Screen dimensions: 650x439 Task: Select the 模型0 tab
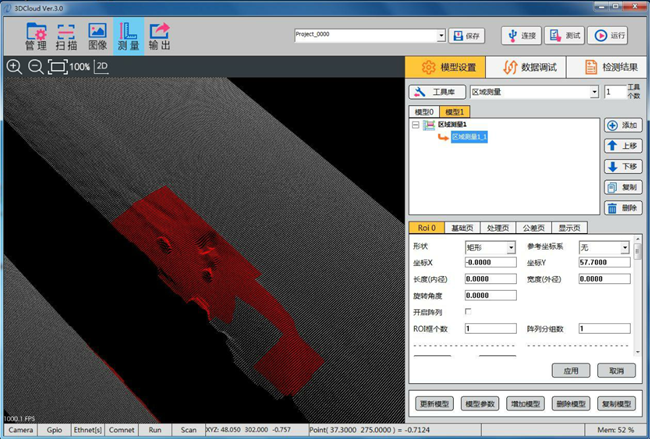(x=424, y=112)
